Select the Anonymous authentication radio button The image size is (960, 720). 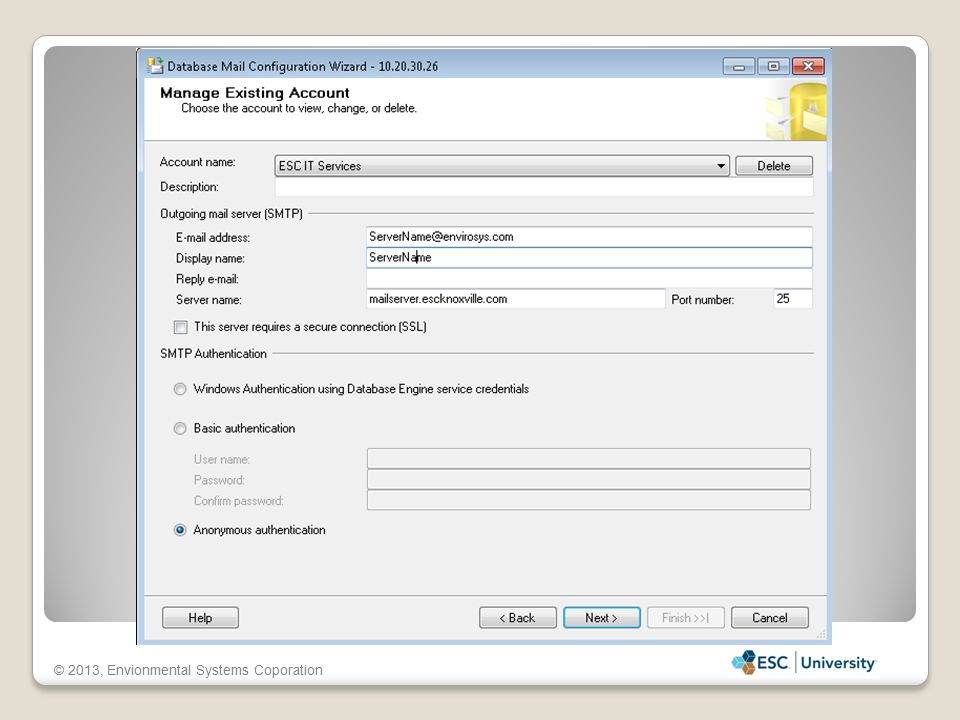(180, 530)
